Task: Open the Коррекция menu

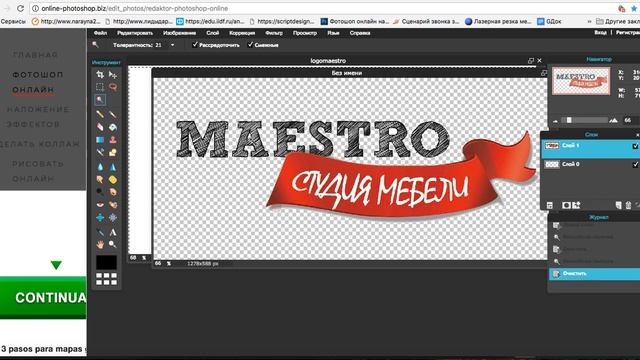Action: click(x=242, y=33)
